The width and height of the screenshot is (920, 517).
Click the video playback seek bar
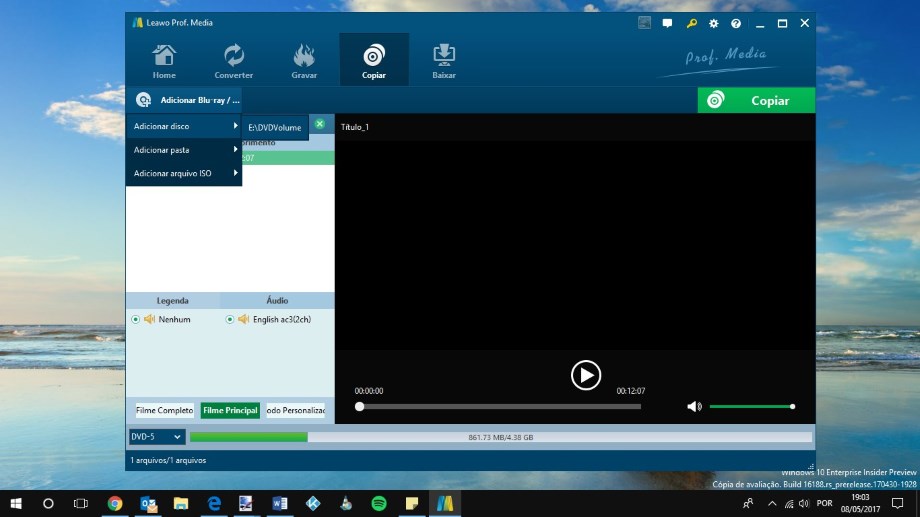(x=500, y=406)
